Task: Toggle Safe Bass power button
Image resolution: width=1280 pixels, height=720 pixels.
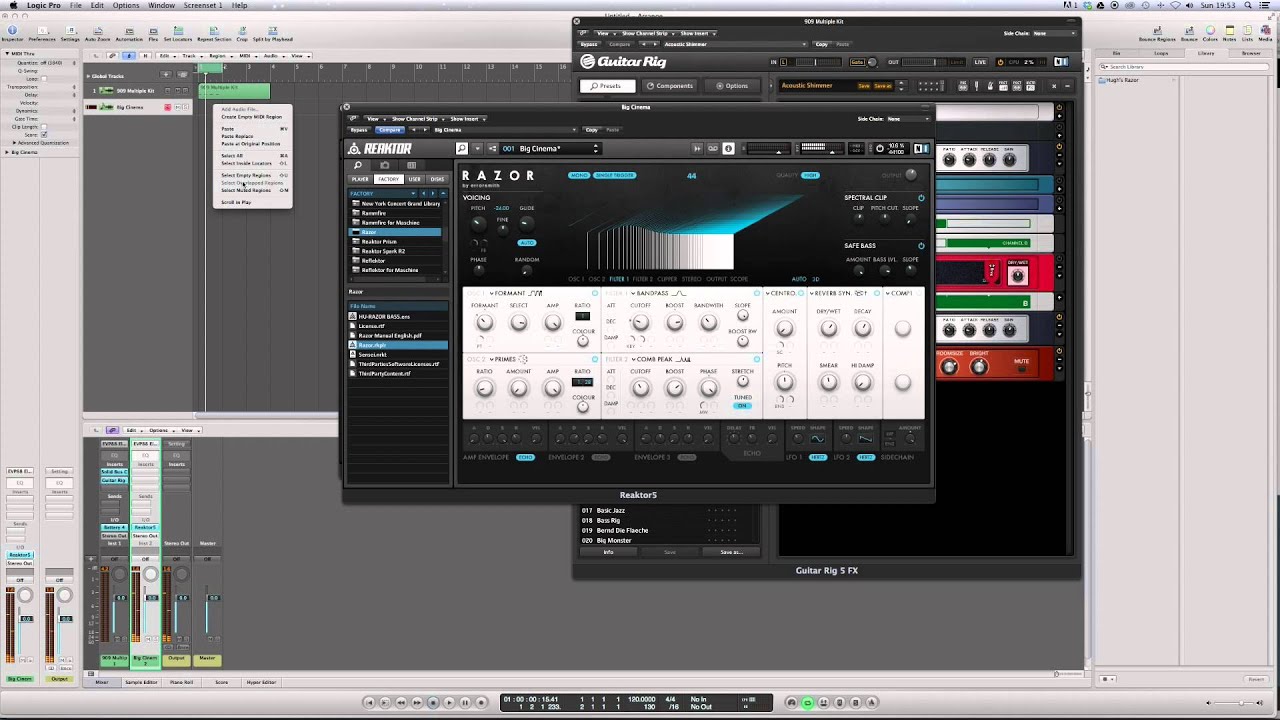Action: tap(921, 245)
